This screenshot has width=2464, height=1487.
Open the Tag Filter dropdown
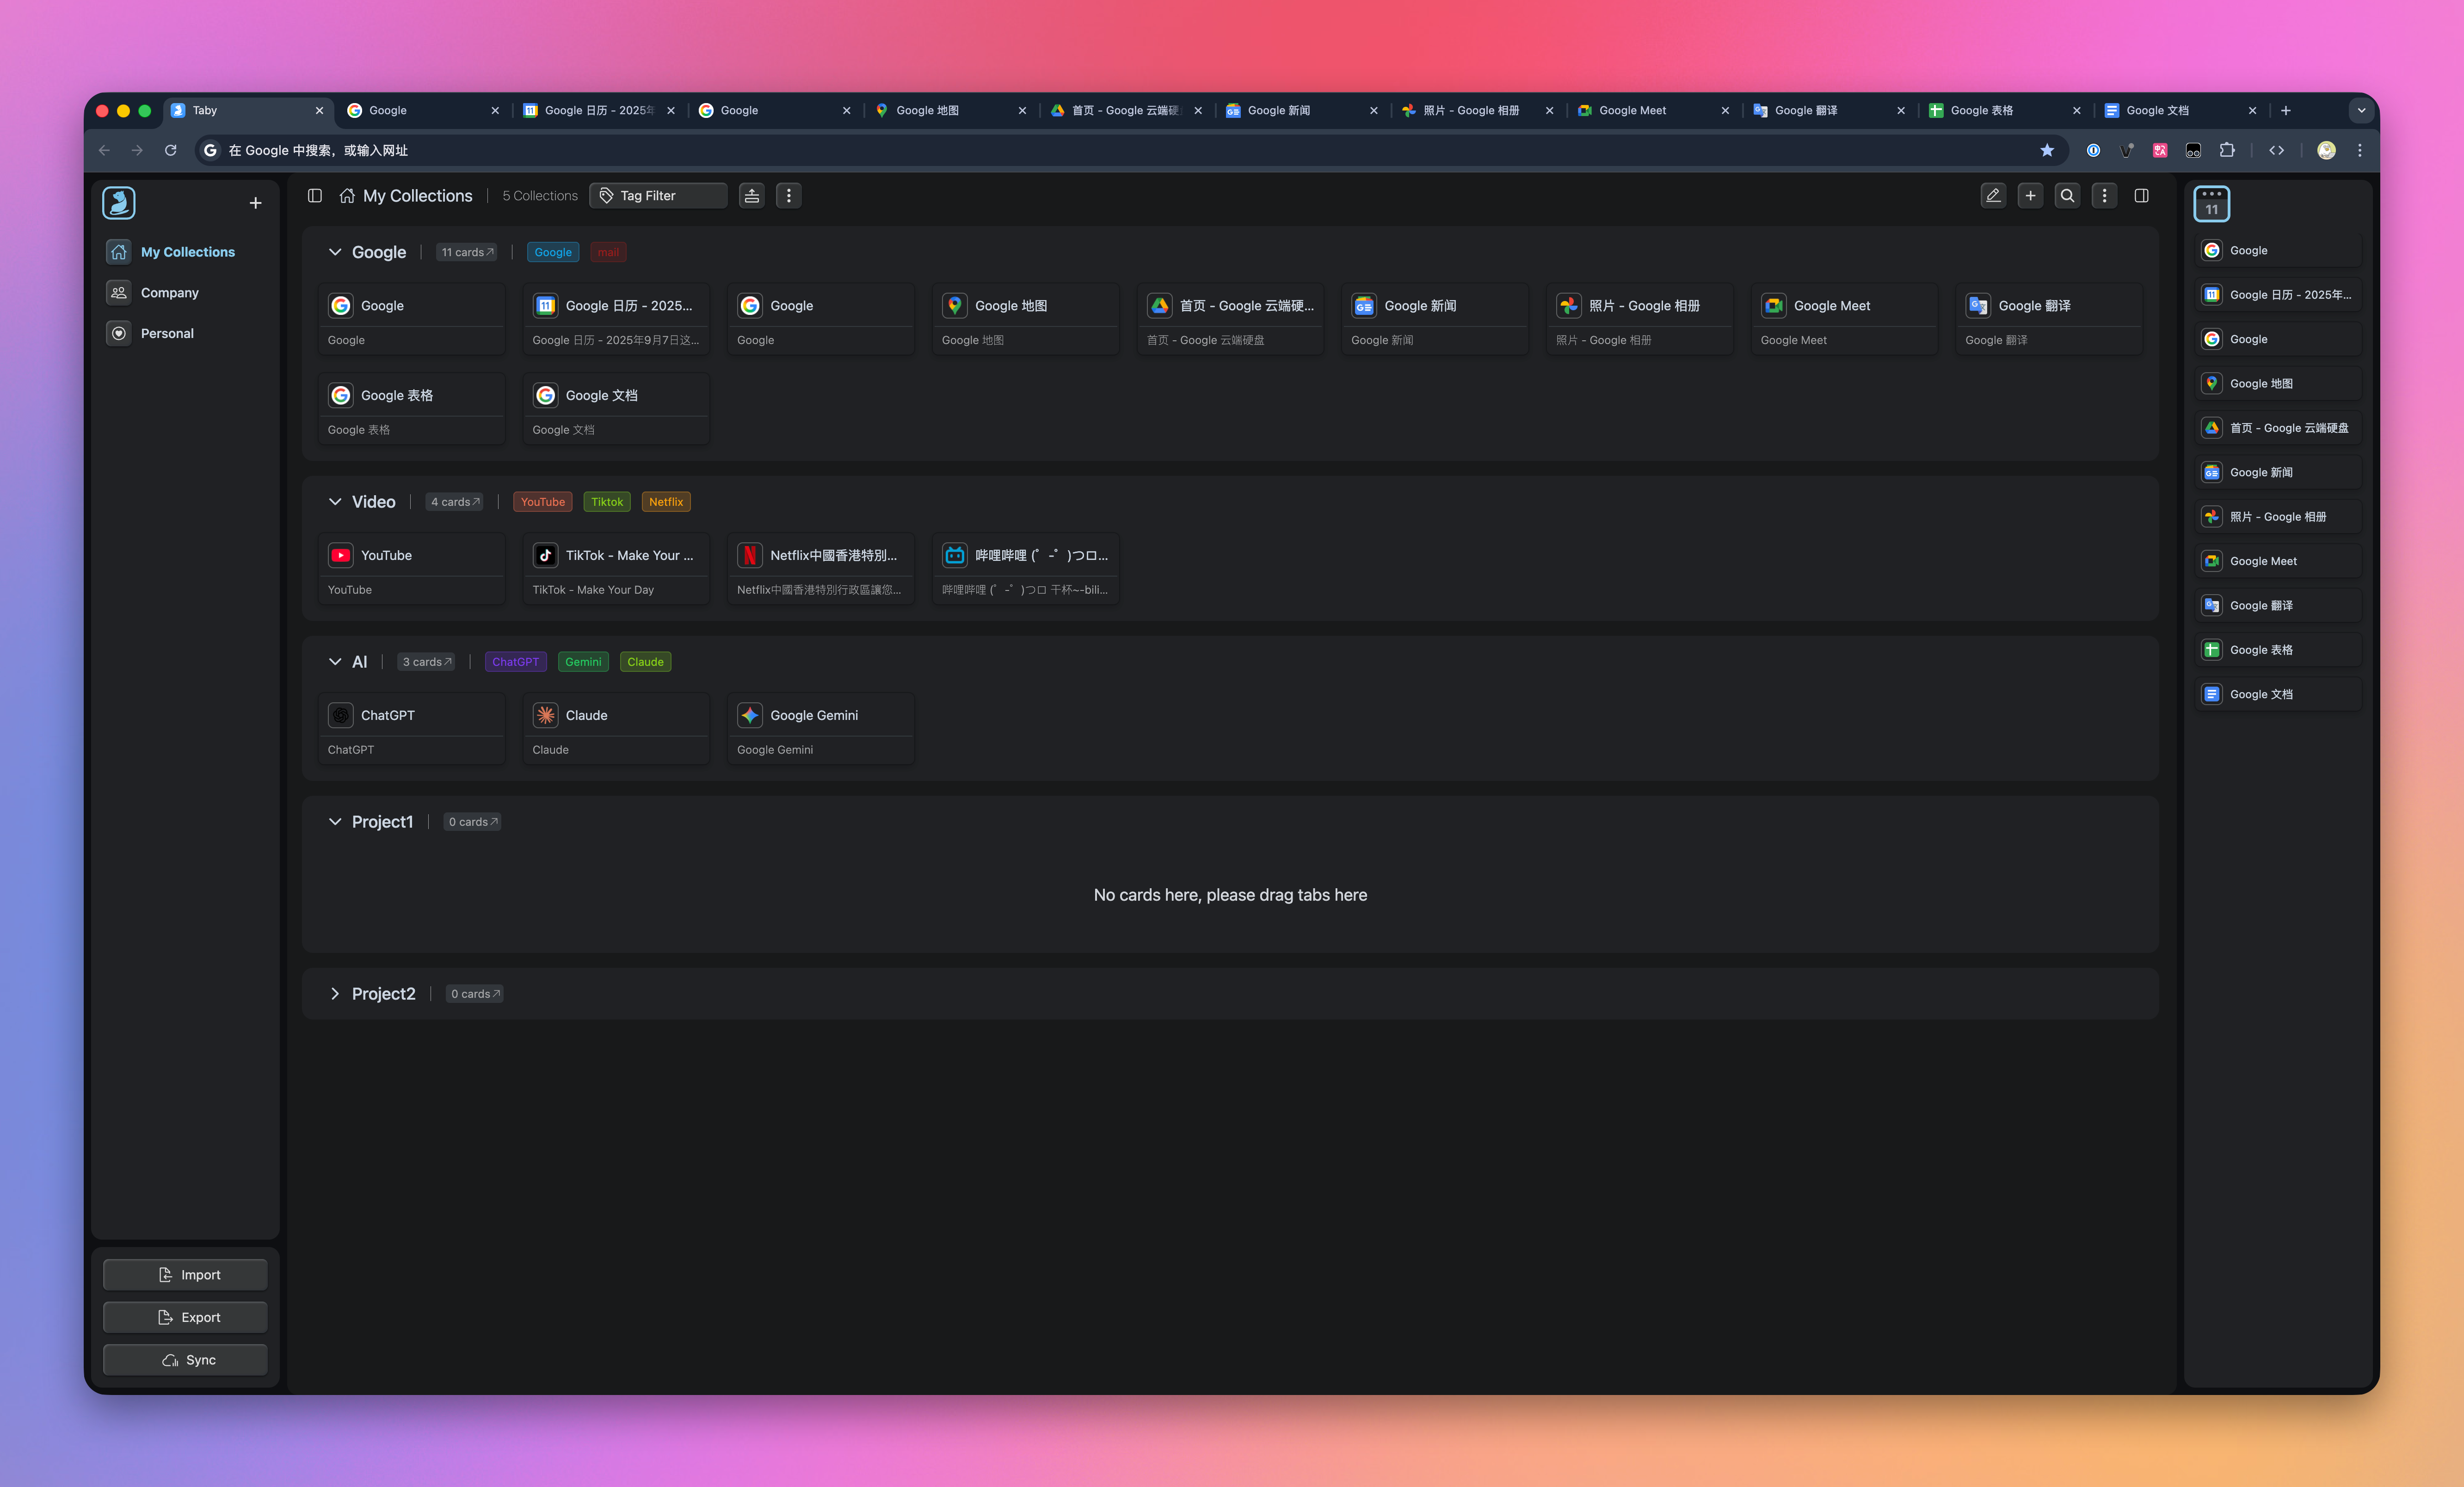click(x=658, y=196)
